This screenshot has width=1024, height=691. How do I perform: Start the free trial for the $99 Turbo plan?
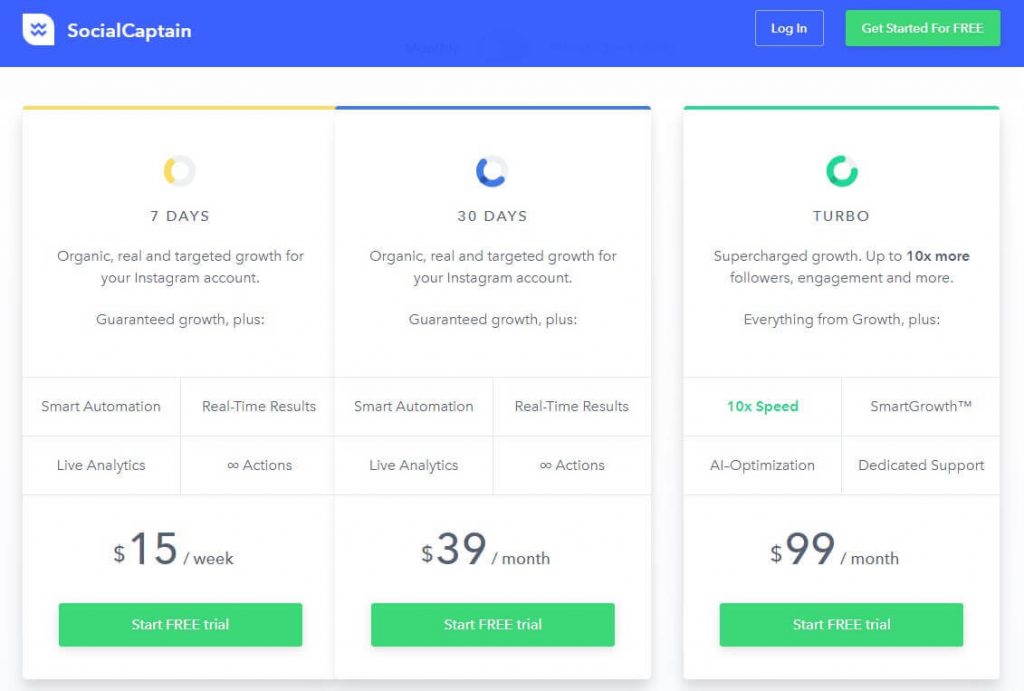tap(841, 625)
